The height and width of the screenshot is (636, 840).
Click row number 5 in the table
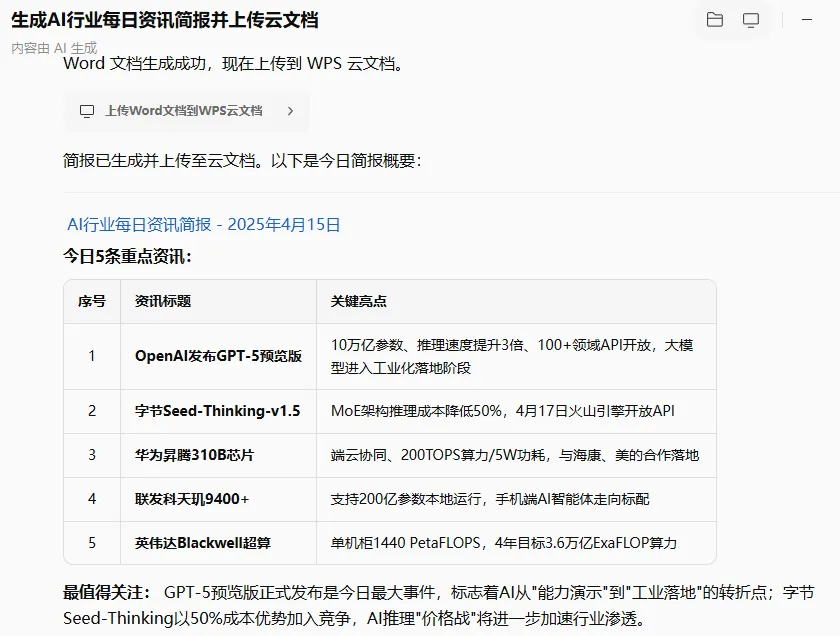click(x=92, y=543)
